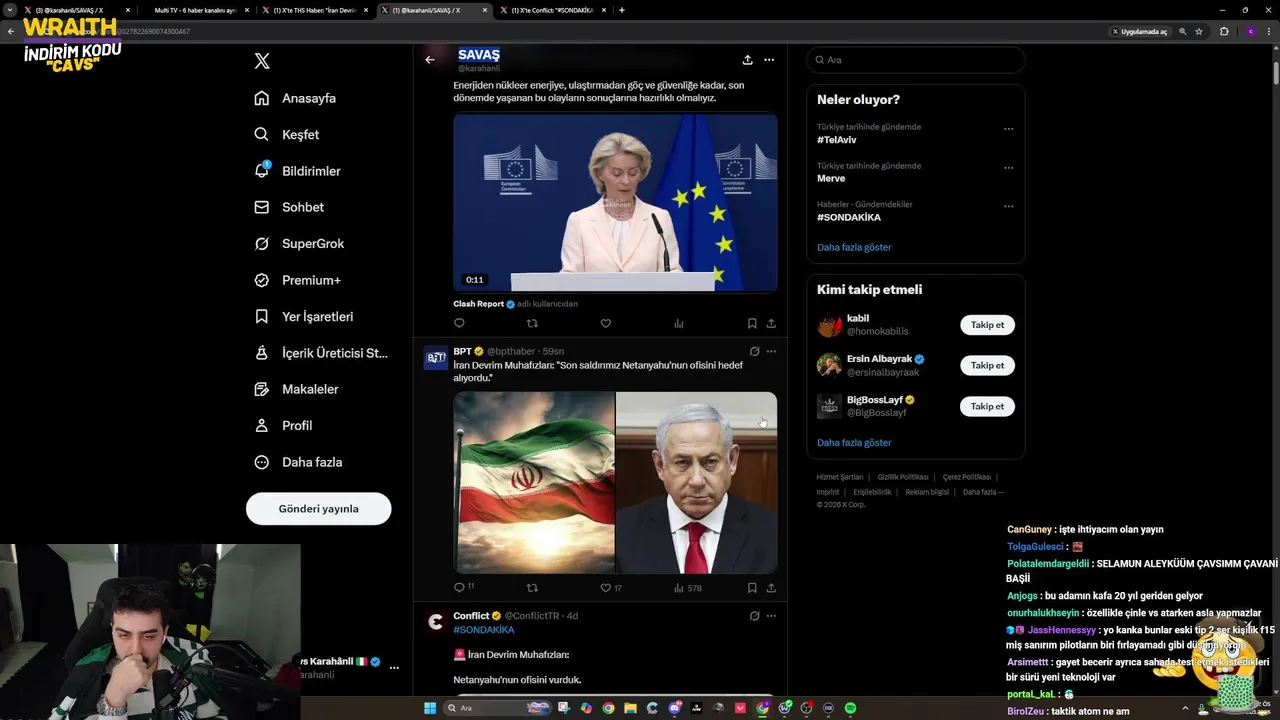Open options for the Merve trend
This screenshot has width=1280, height=720.
point(1008,167)
